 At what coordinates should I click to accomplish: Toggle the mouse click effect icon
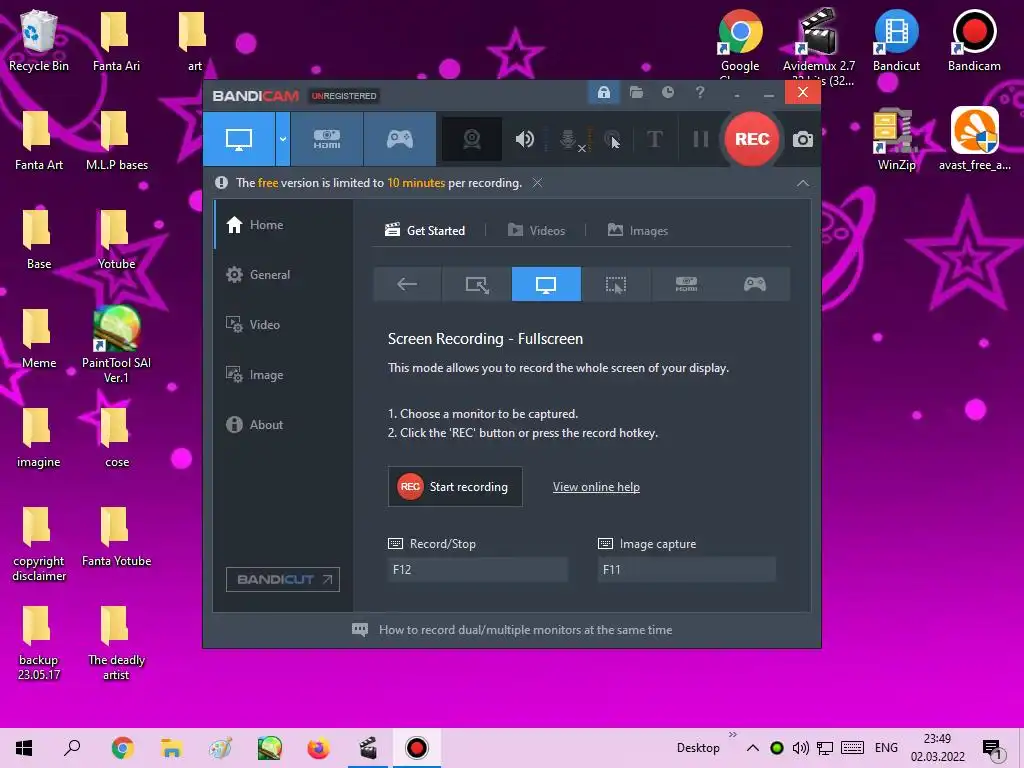click(612, 139)
